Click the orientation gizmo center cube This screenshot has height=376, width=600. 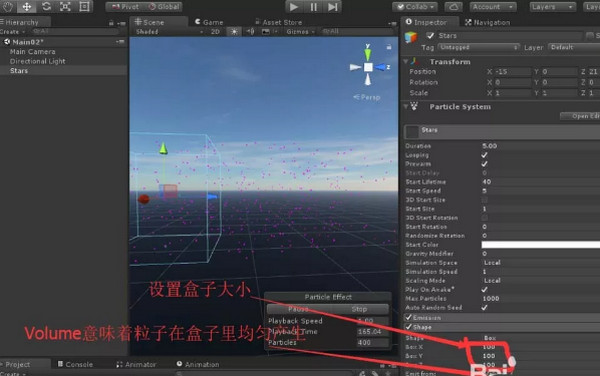click(368, 67)
